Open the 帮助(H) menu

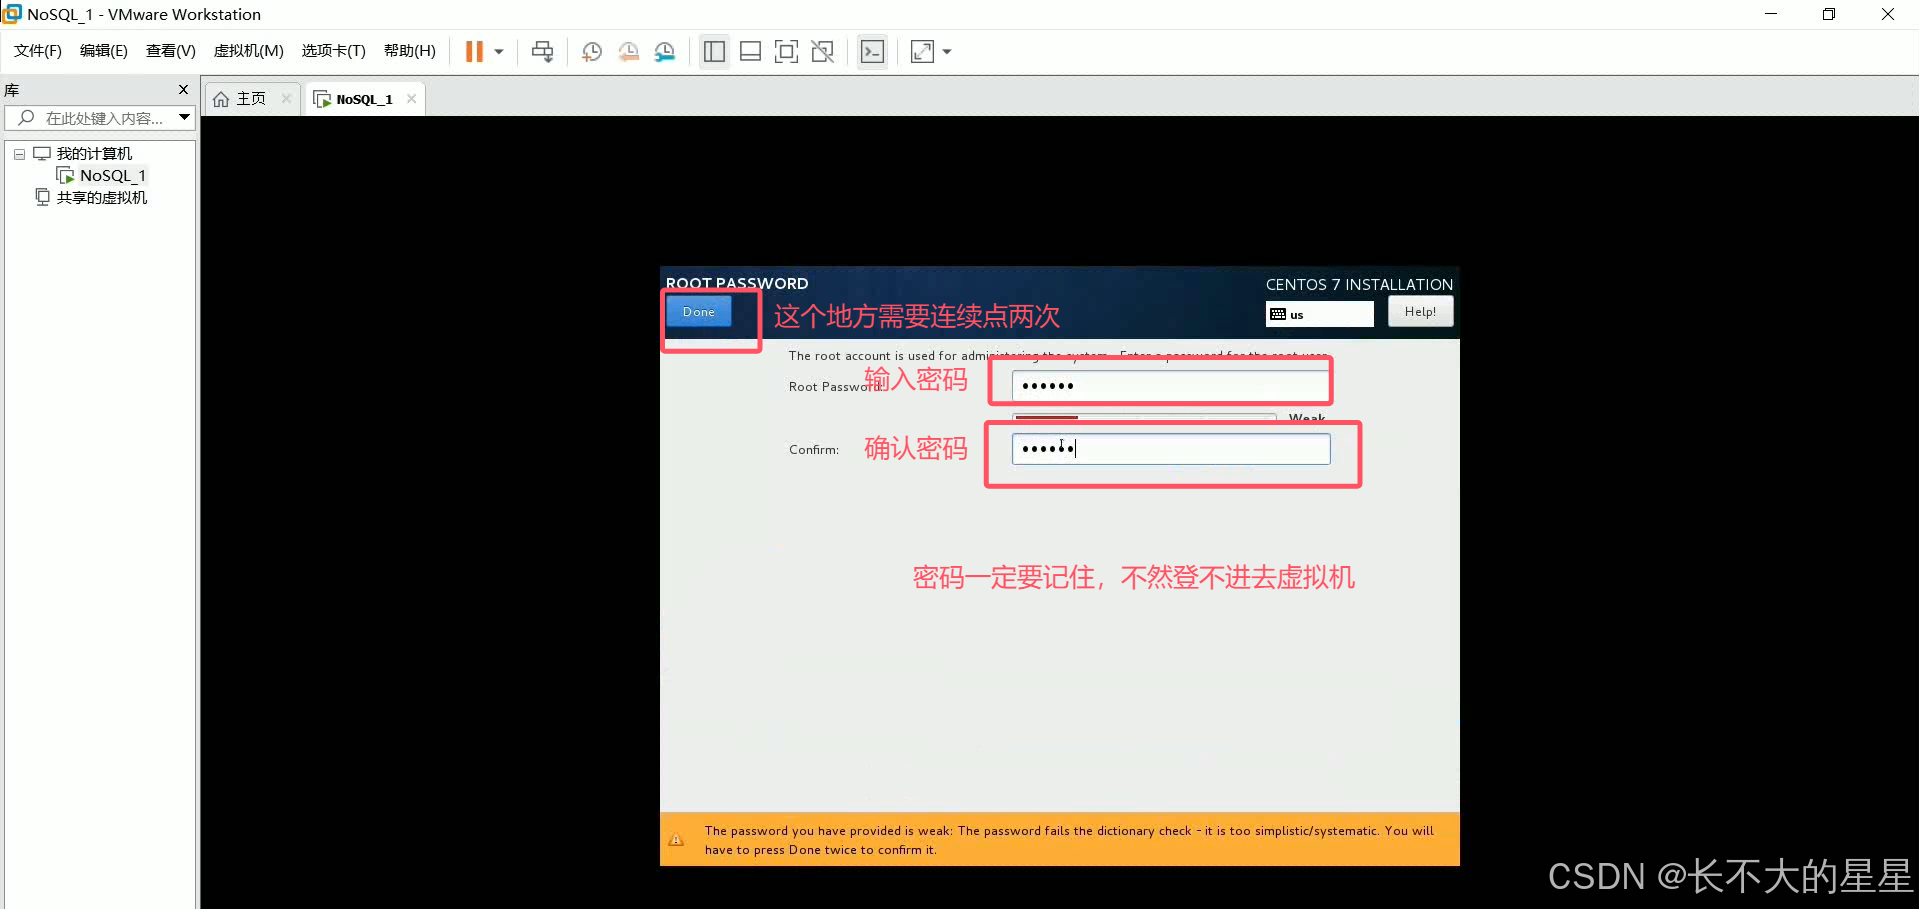tap(410, 51)
